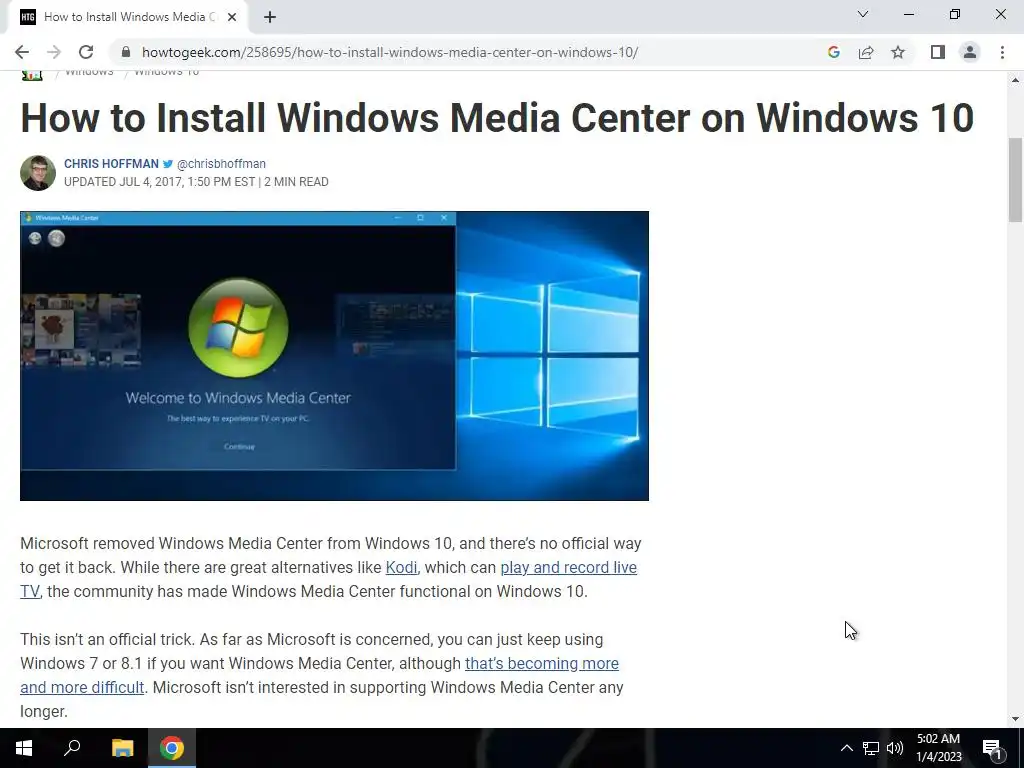
Task: Open the tab search dropdown arrow
Action: (863, 14)
